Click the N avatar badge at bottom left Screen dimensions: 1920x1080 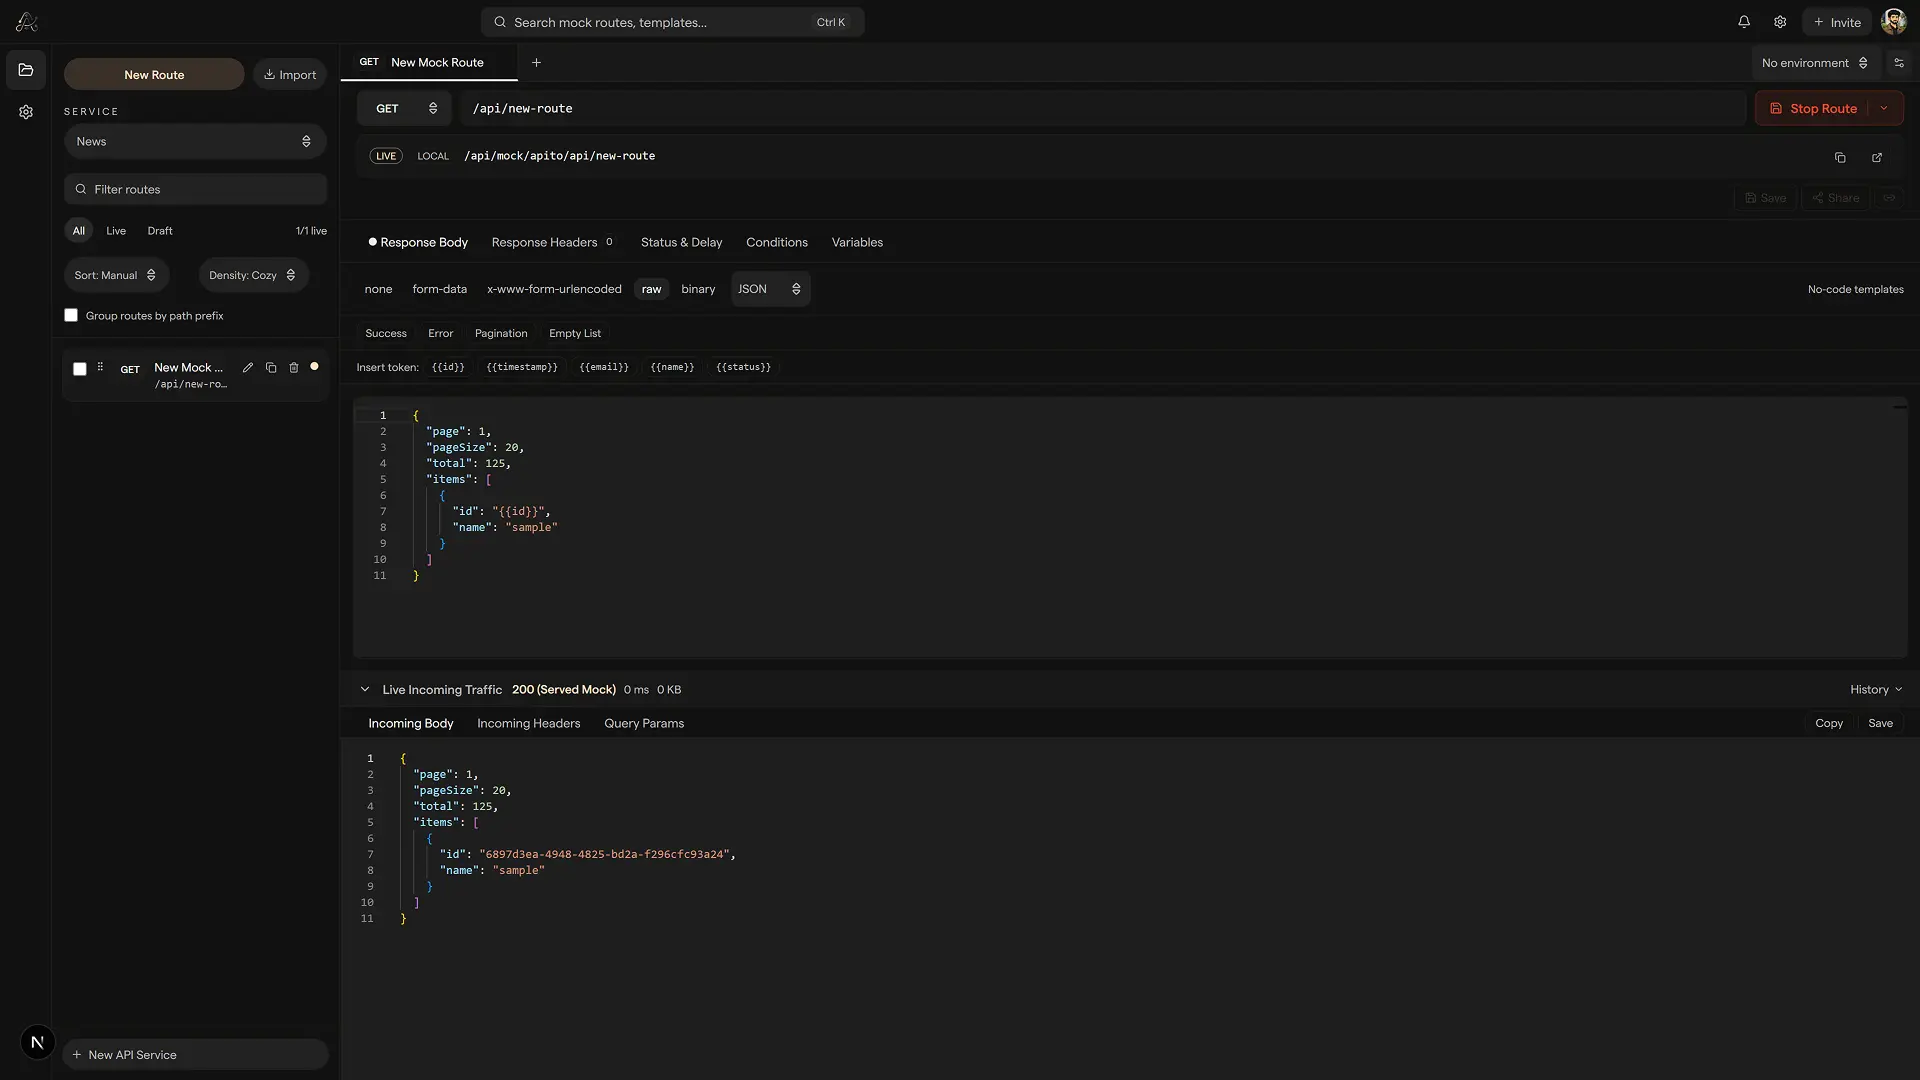37,1042
